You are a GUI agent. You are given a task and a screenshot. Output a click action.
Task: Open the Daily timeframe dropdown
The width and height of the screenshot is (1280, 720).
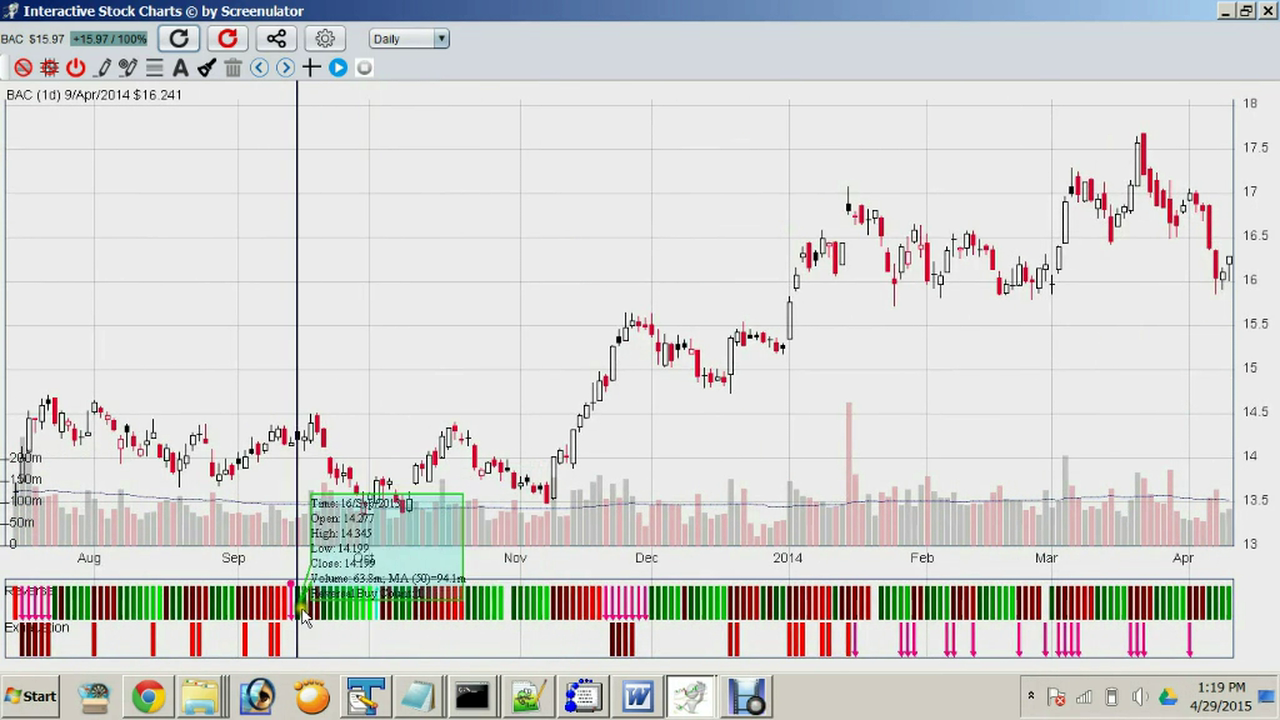pos(408,38)
